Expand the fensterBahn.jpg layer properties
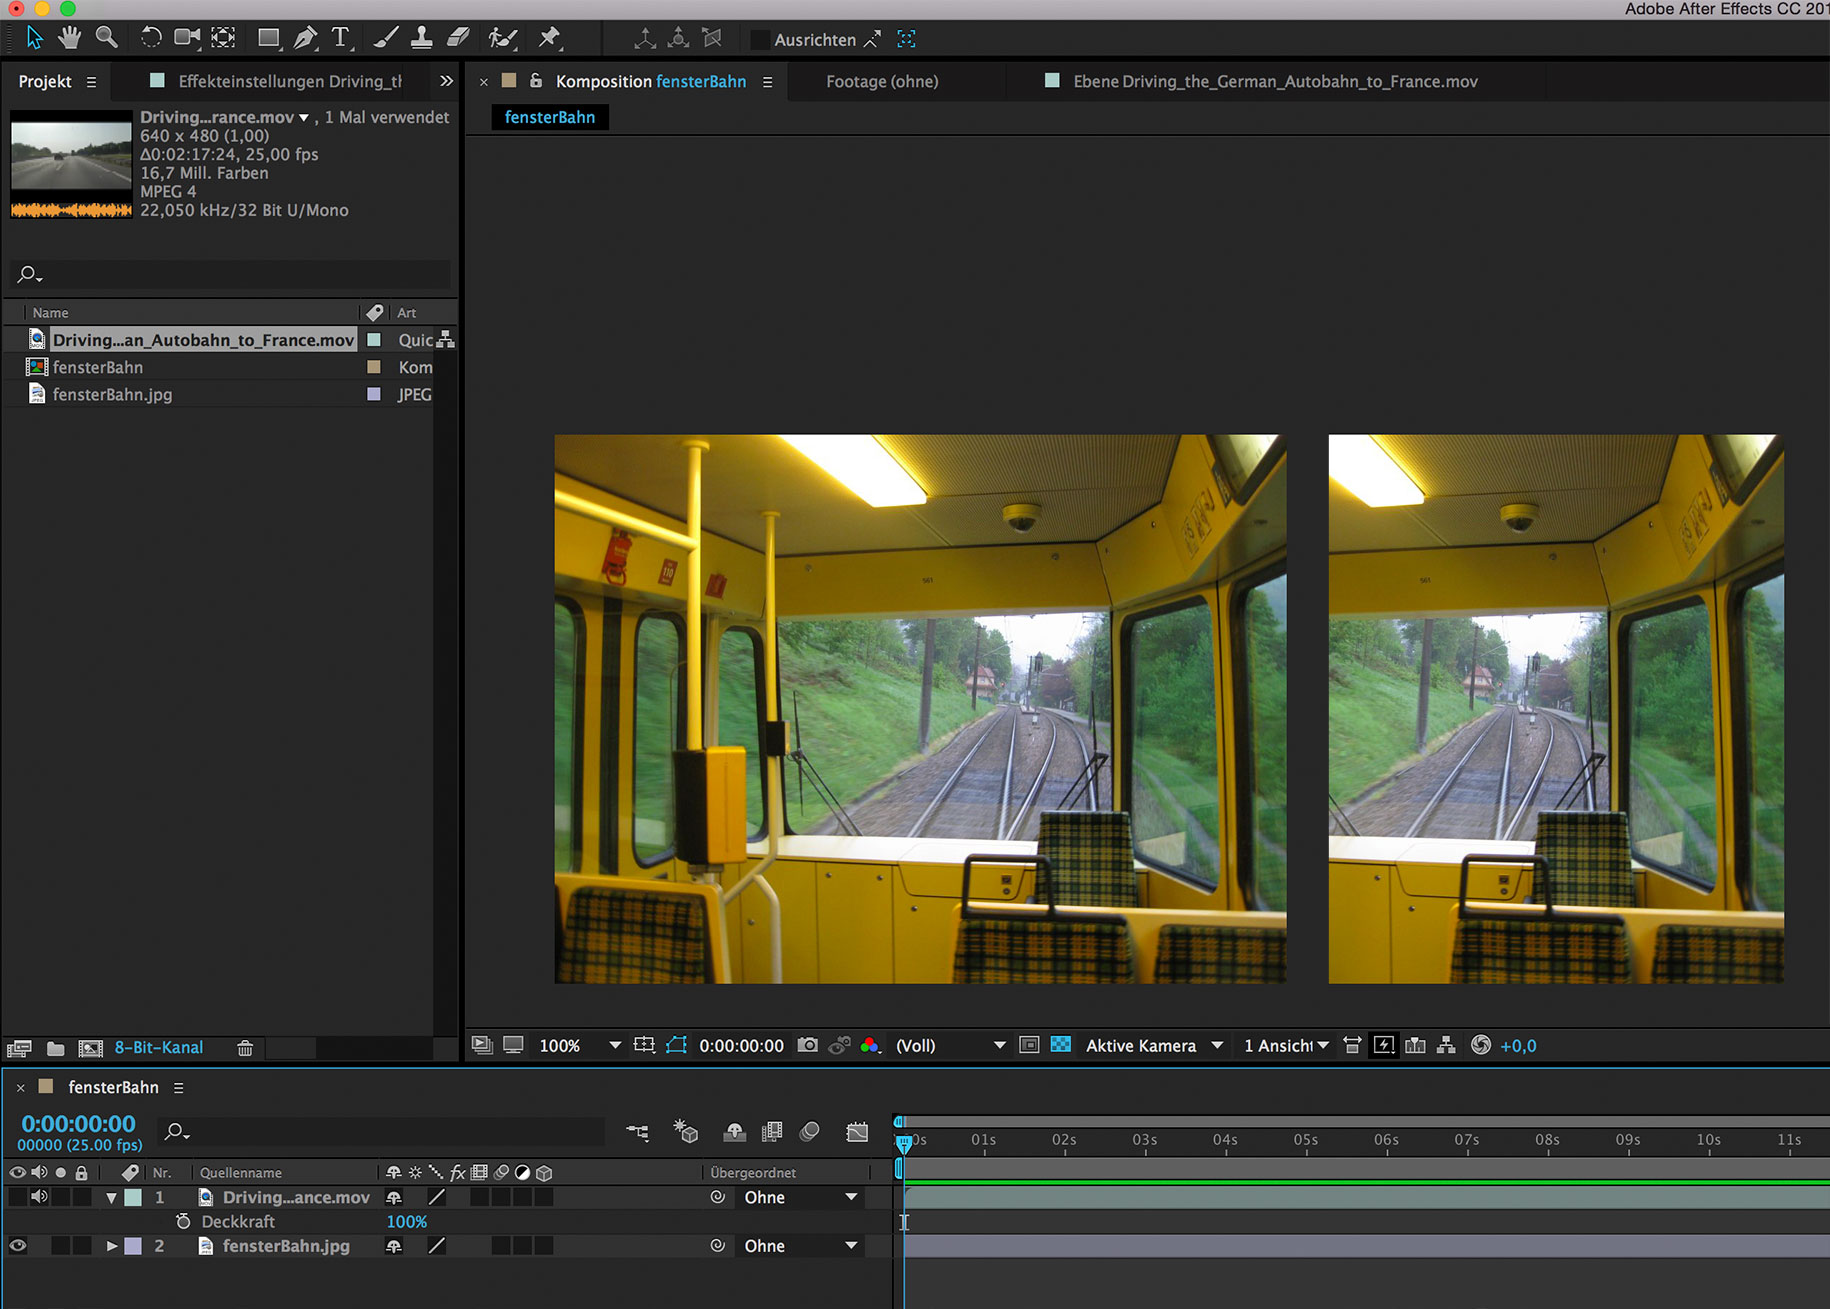1830x1309 pixels. [112, 1246]
